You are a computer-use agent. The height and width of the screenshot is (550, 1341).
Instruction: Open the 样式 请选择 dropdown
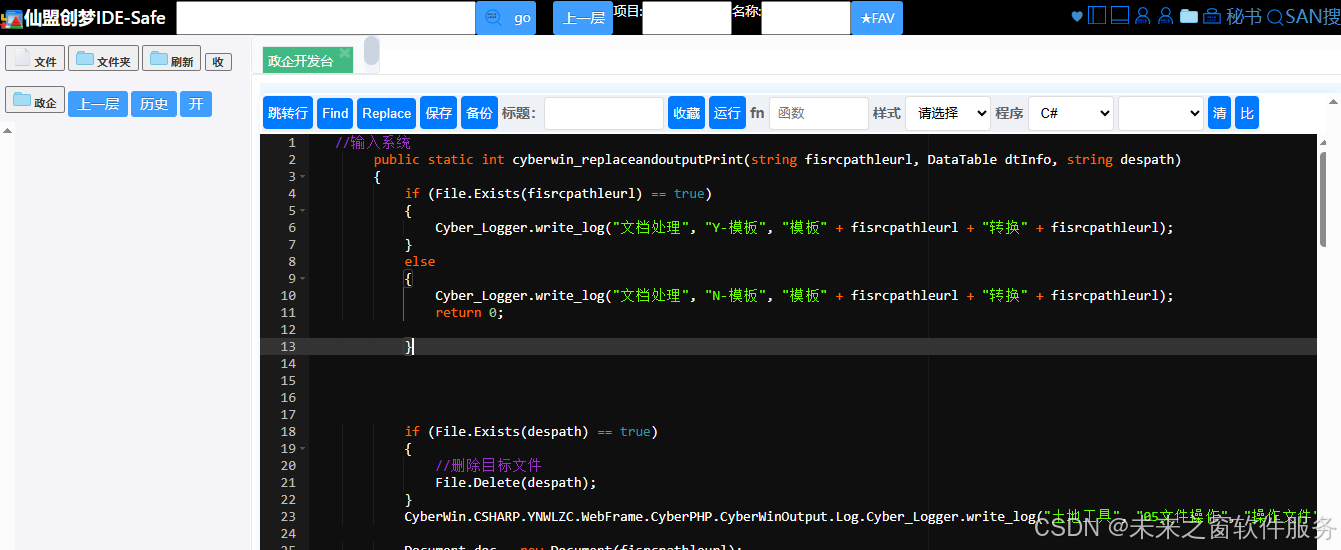tap(948, 113)
